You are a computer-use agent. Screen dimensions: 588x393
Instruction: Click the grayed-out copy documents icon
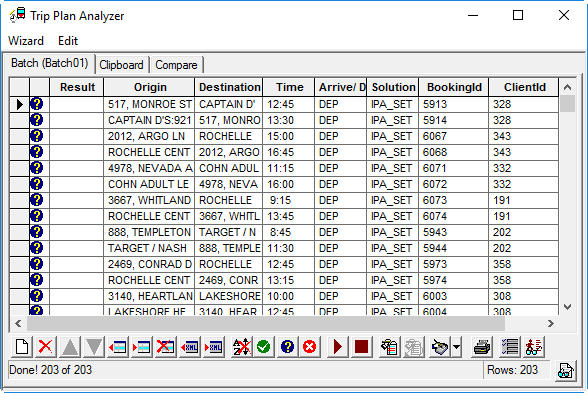tap(414, 347)
